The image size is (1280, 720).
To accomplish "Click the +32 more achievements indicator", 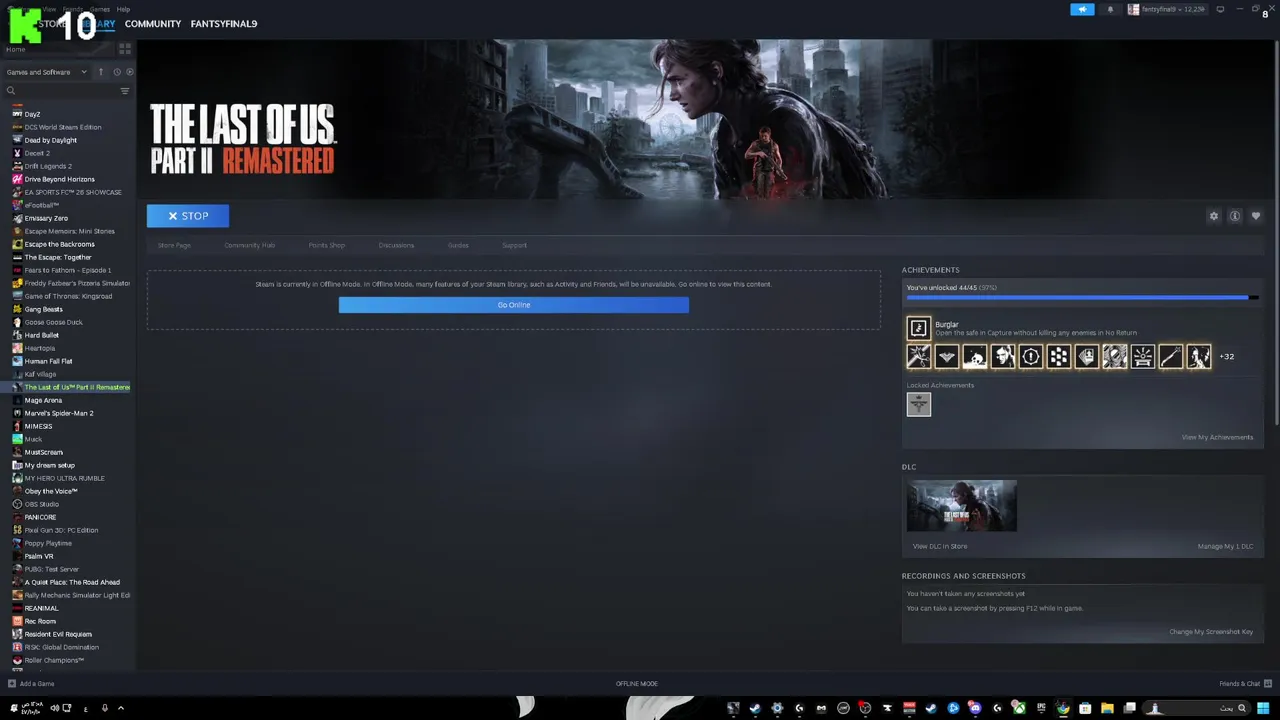I will click(x=1227, y=357).
